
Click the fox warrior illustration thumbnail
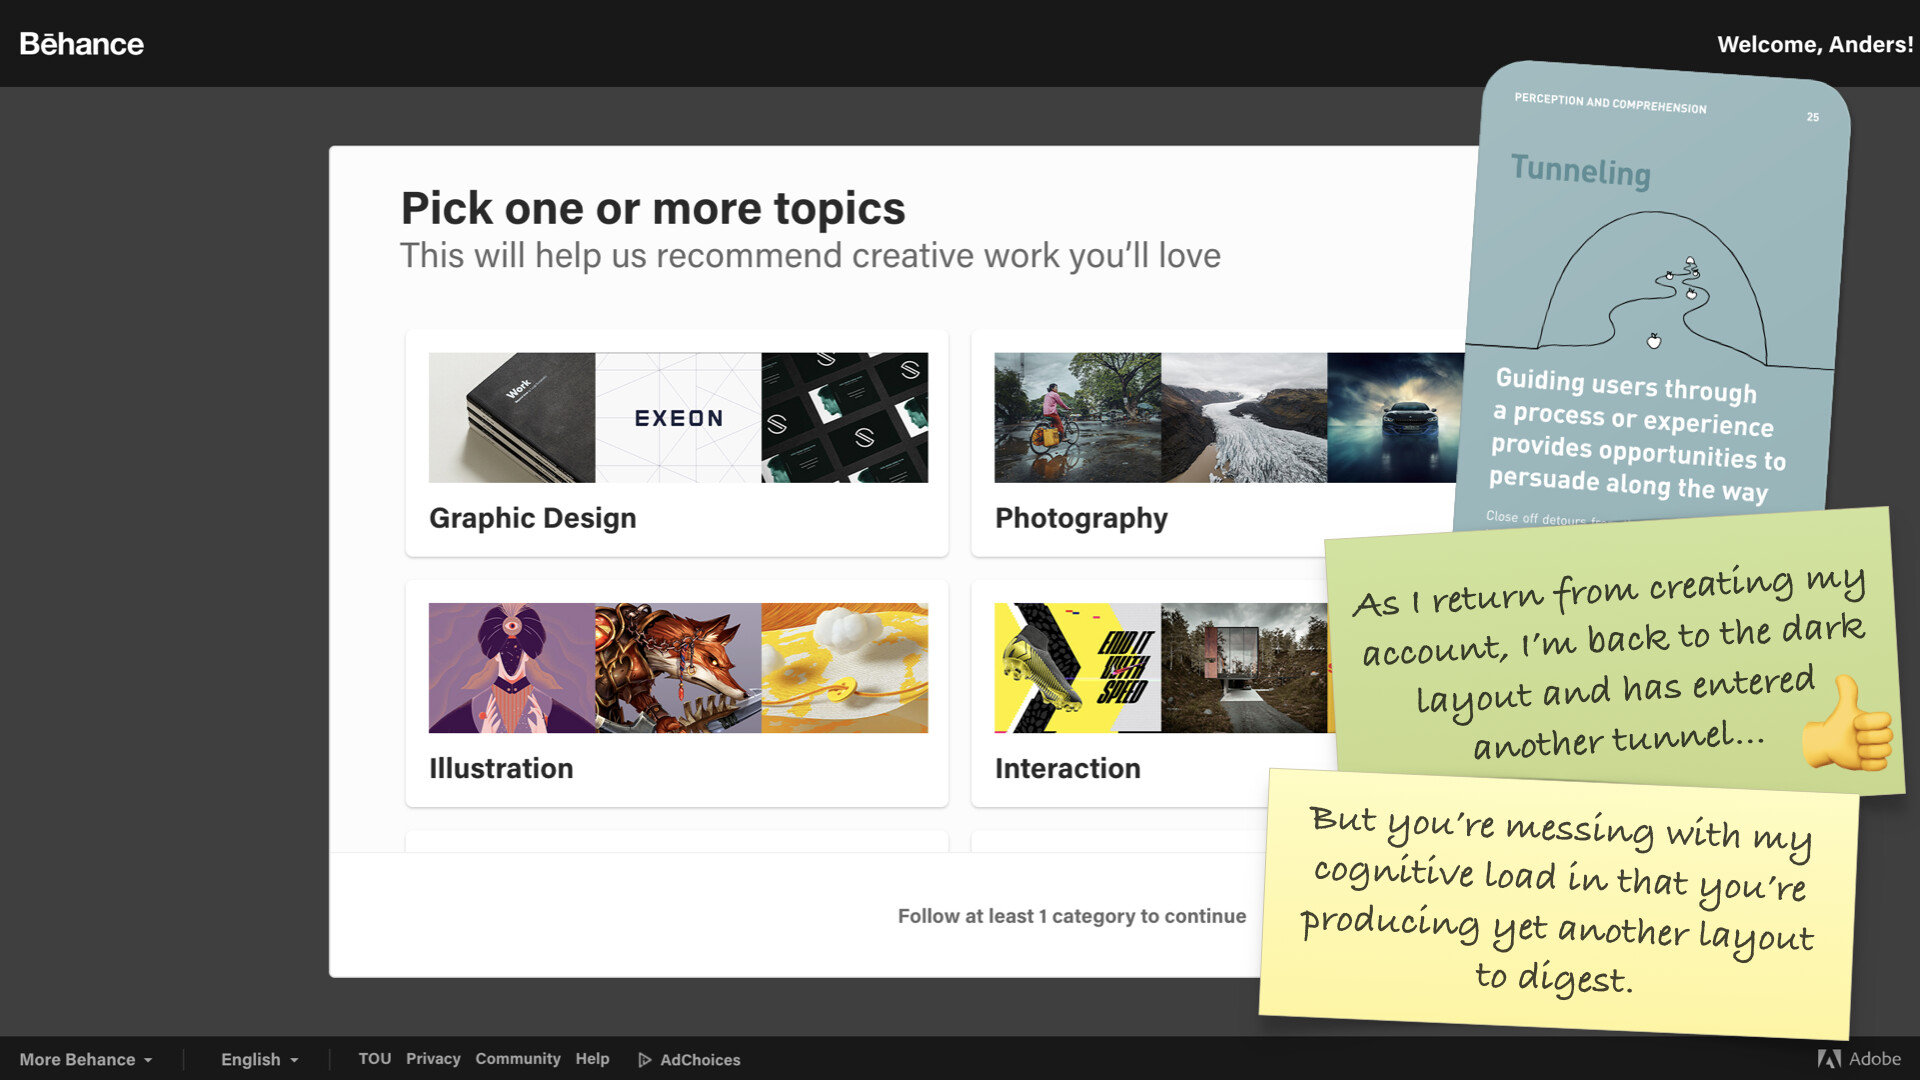(x=678, y=668)
